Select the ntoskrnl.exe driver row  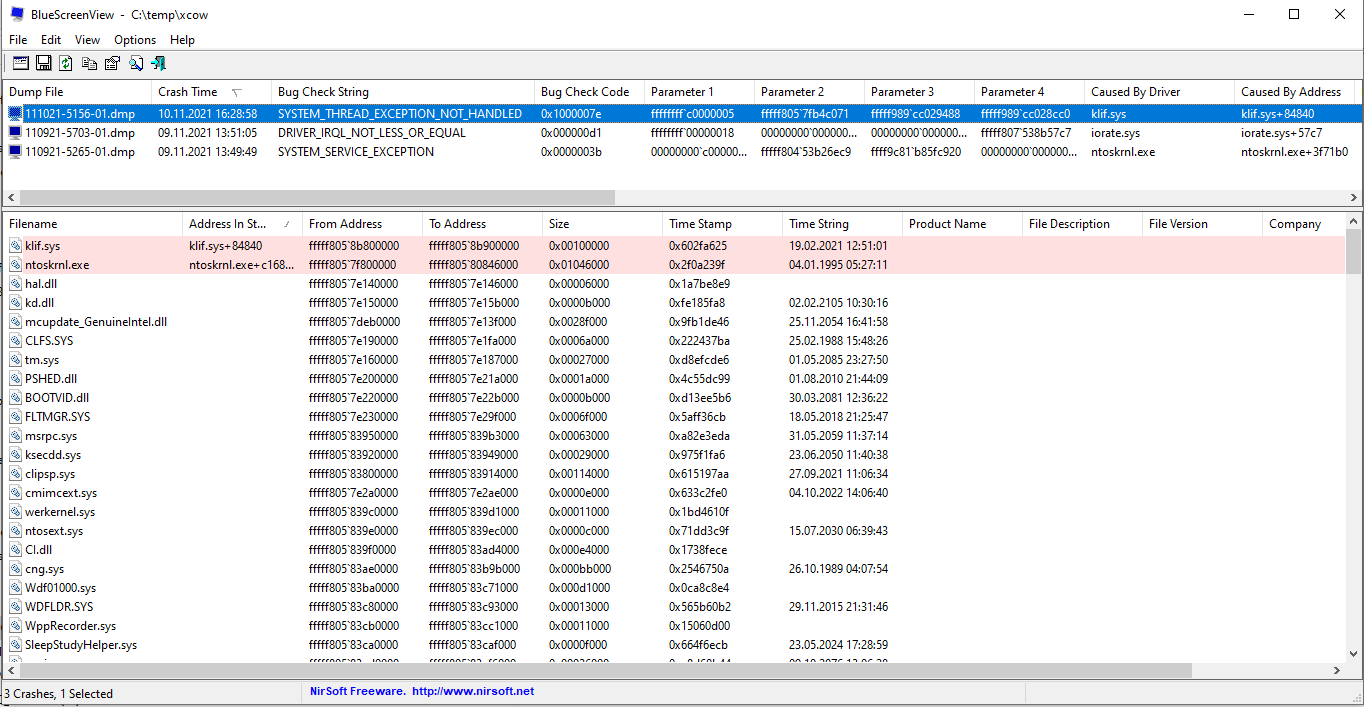(674, 264)
